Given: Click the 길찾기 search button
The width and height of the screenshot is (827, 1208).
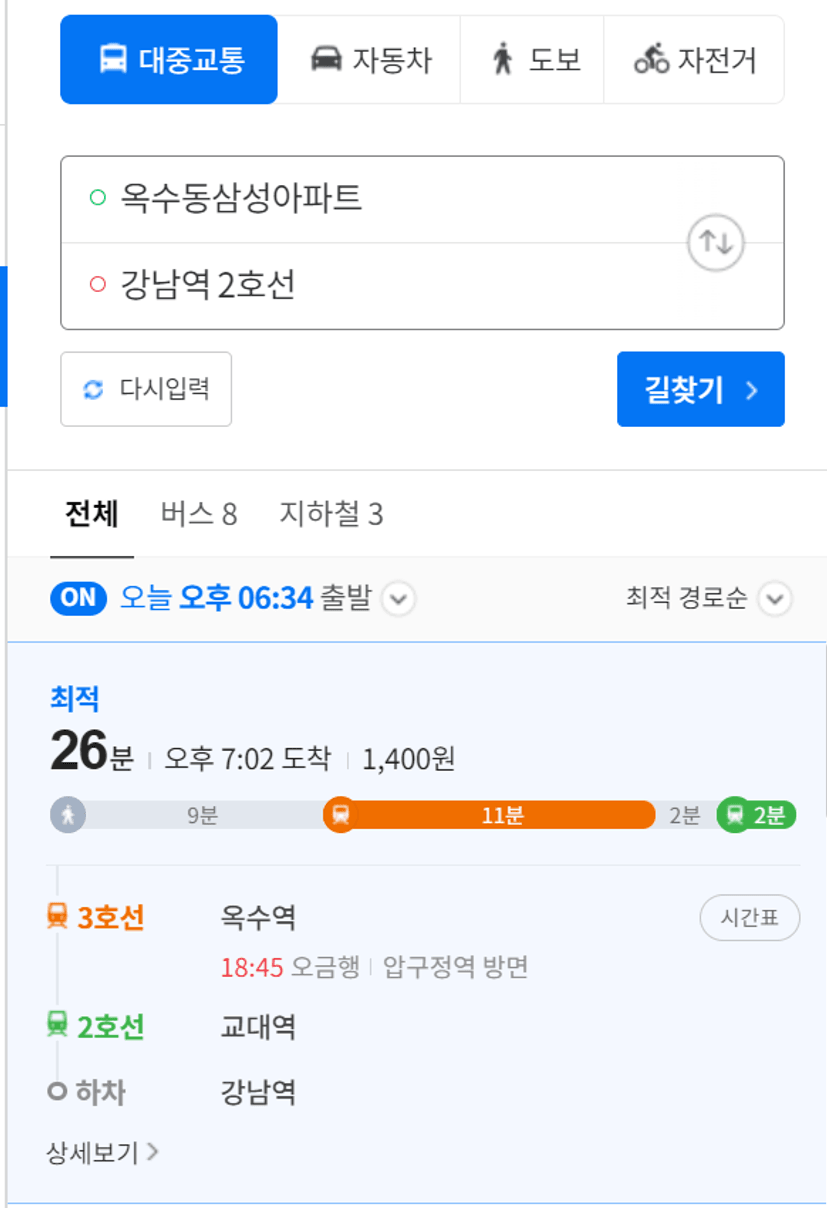Looking at the screenshot, I should [x=700, y=389].
